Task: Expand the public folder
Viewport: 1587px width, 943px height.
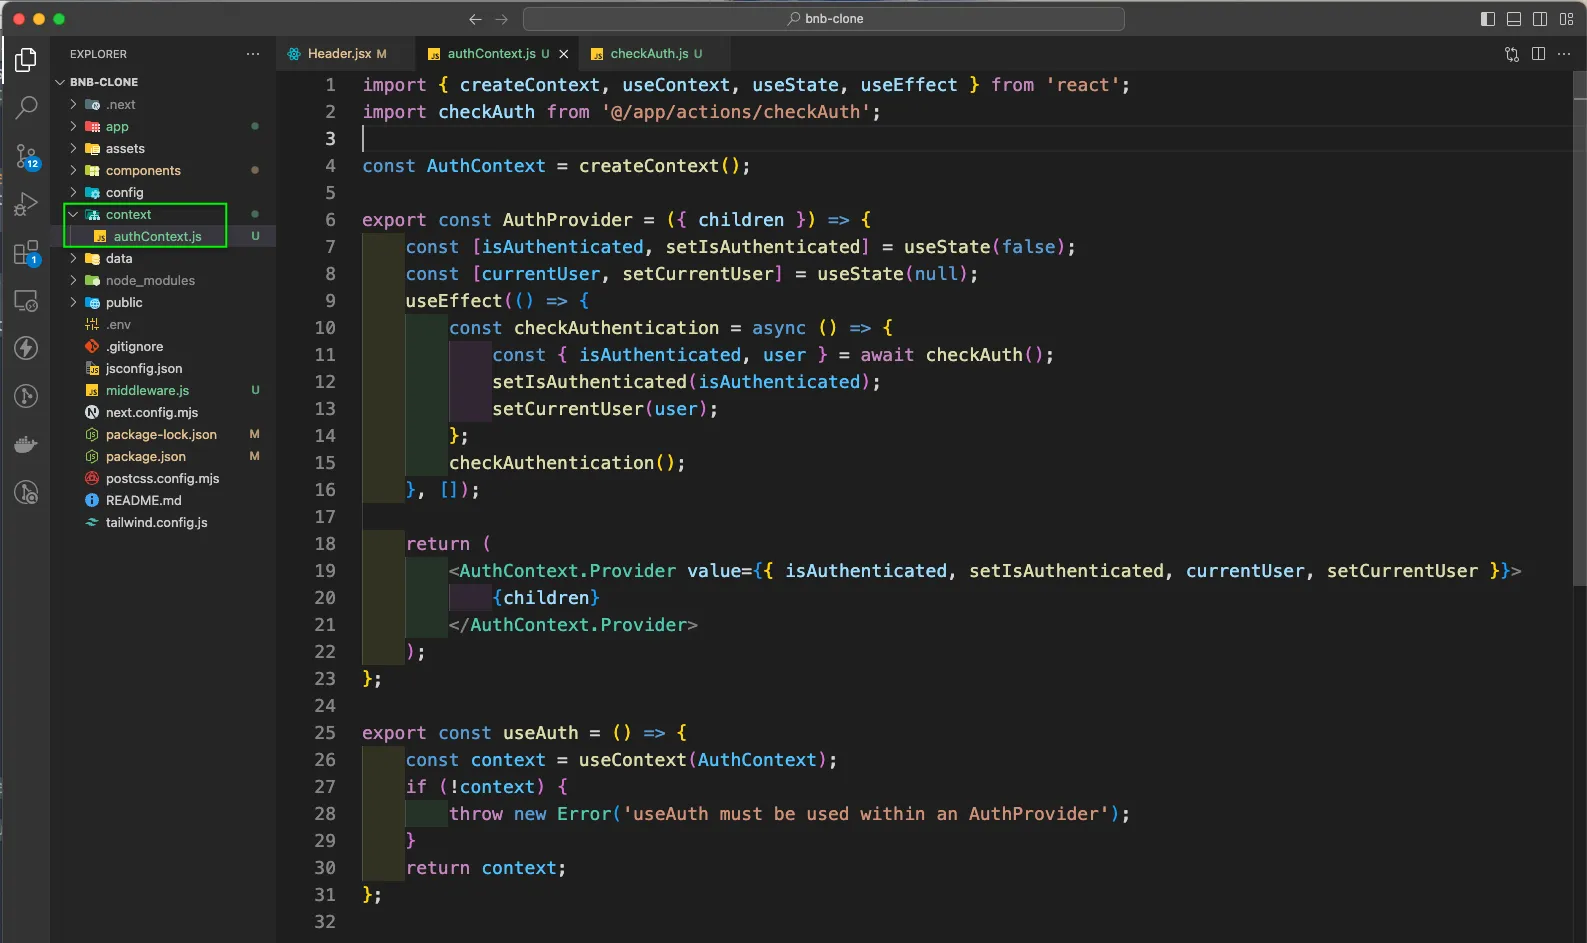Action: click(73, 302)
